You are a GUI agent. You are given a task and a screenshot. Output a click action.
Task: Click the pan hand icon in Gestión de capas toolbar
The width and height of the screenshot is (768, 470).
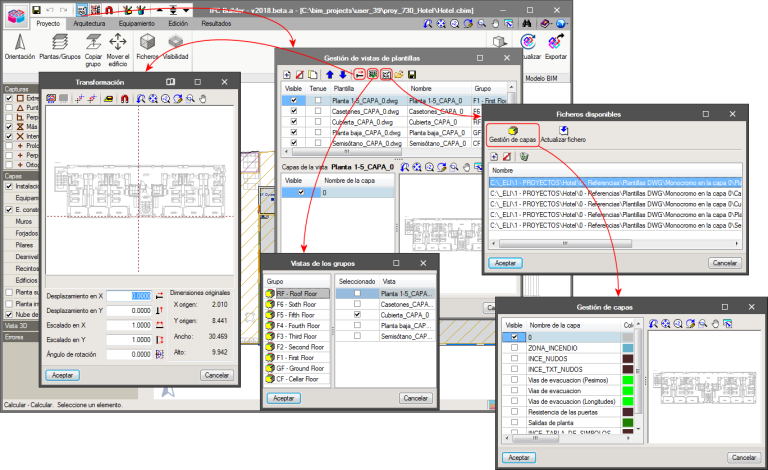(715, 324)
